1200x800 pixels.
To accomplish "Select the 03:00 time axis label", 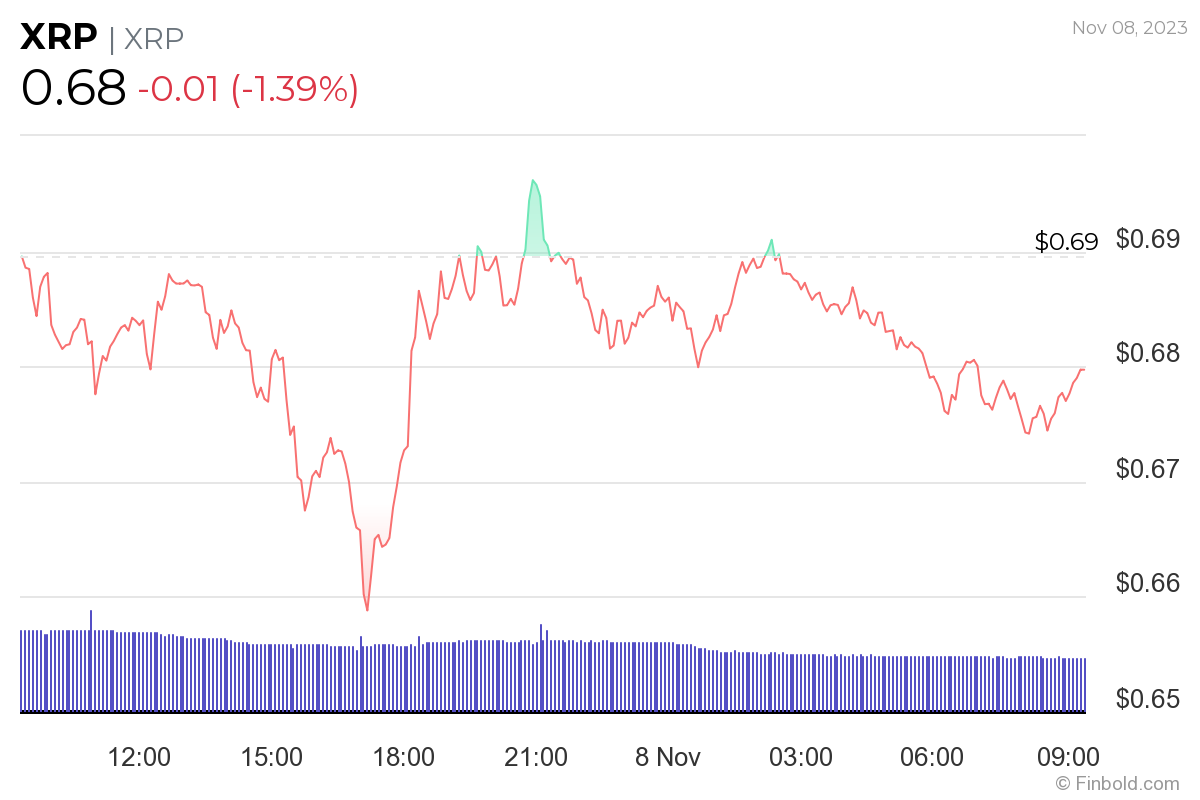I will (807, 757).
